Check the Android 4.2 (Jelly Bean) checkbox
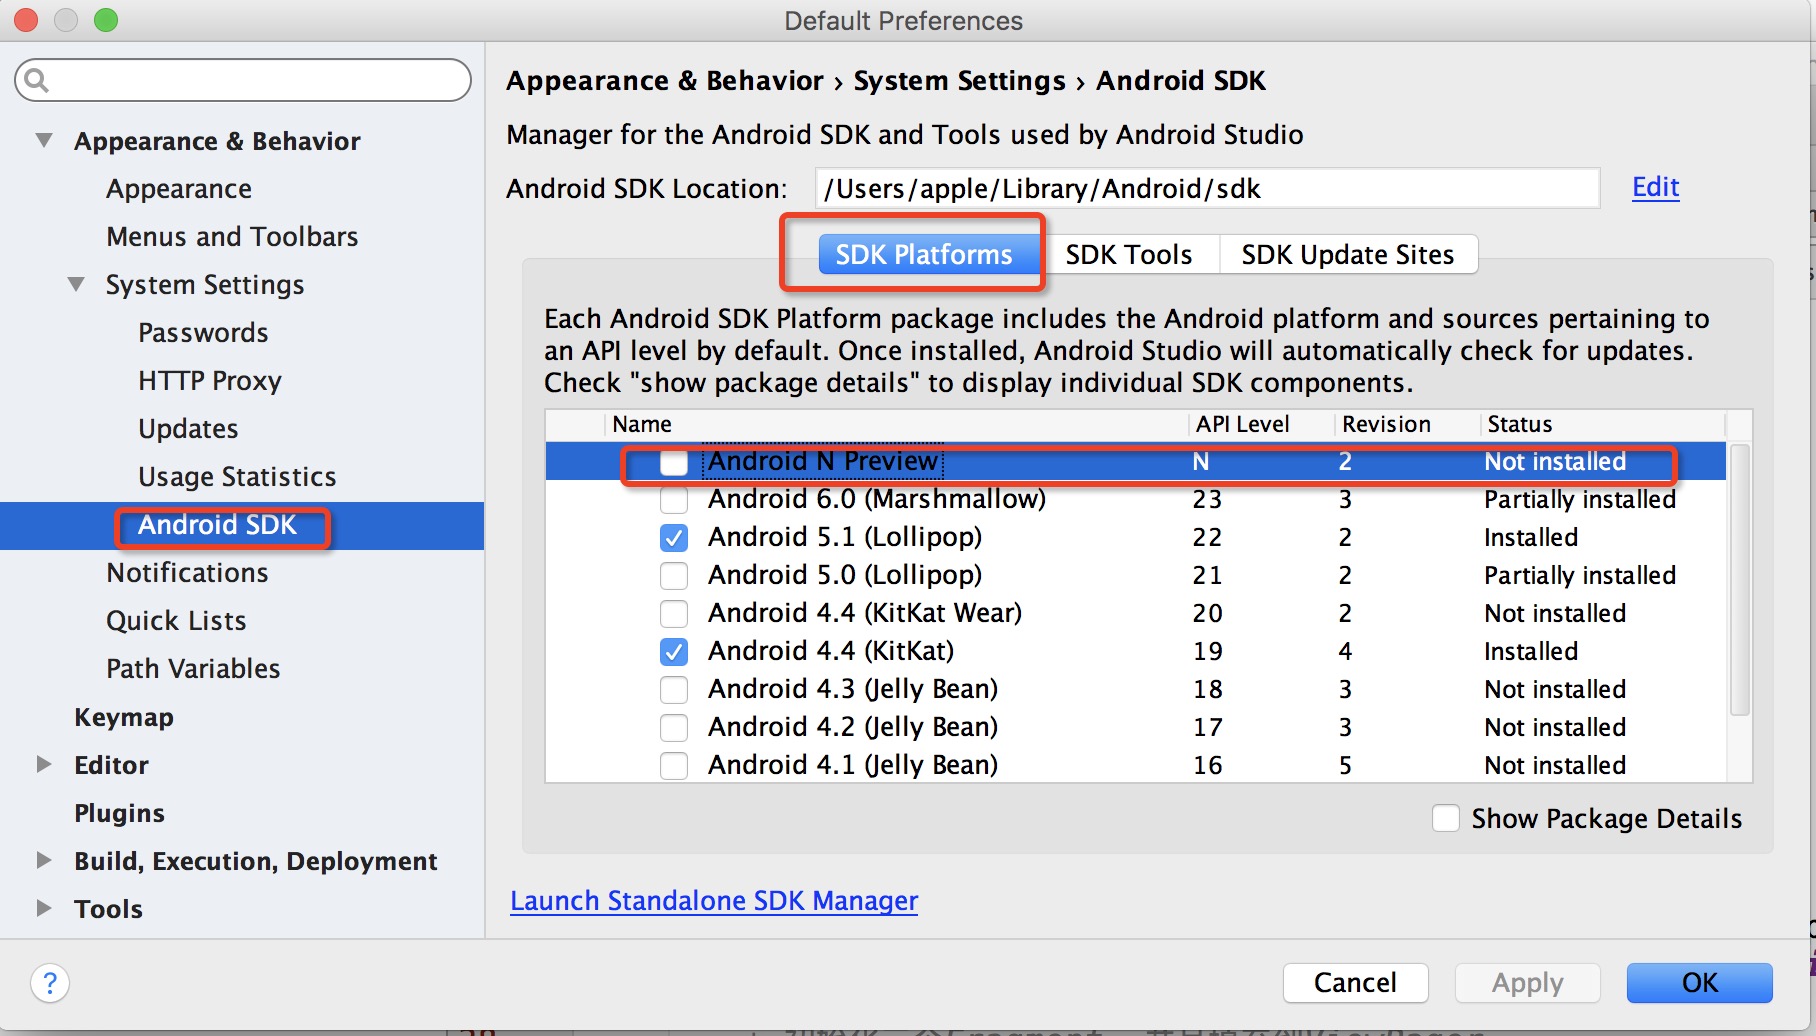Image resolution: width=1816 pixels, height=1036 pixels. [674, 728]
